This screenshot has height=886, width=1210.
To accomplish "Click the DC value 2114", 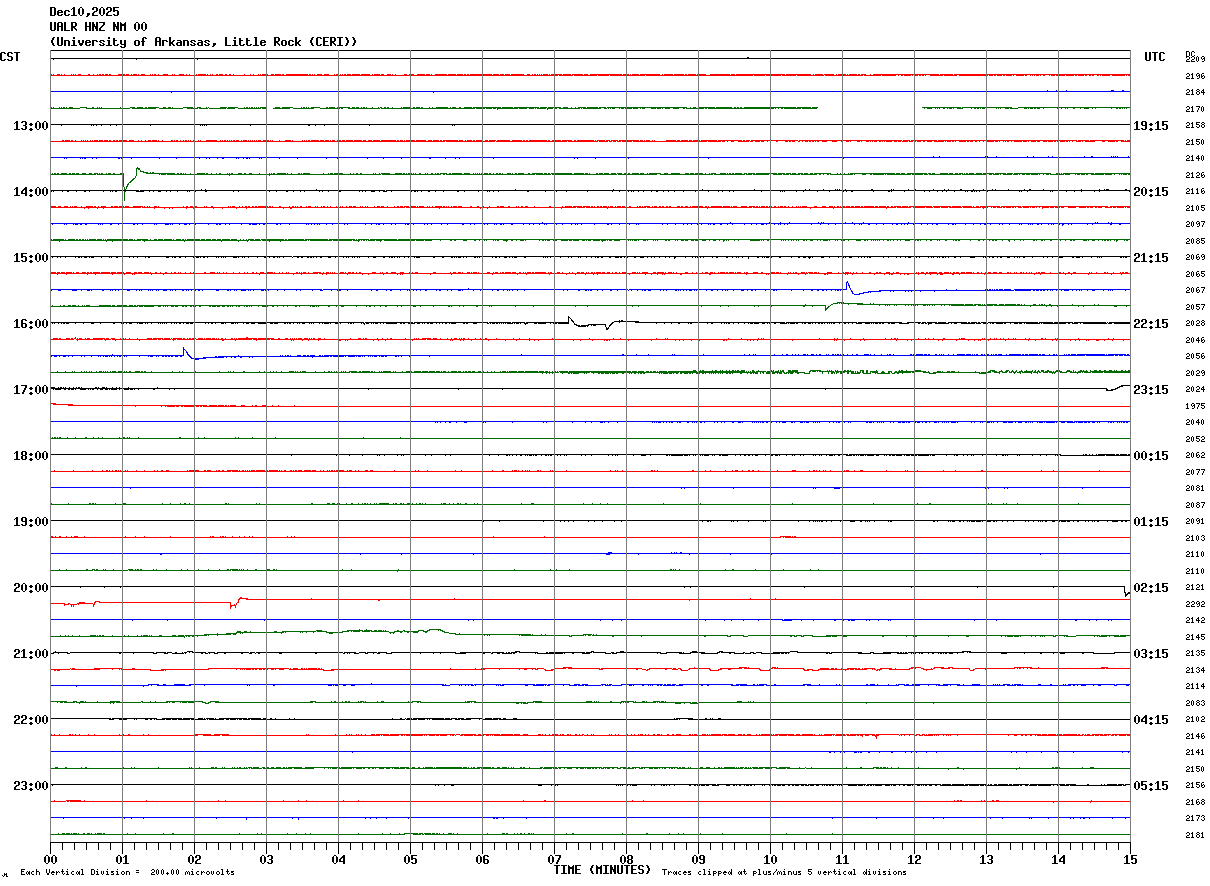I will click(x=1195, y=686).
